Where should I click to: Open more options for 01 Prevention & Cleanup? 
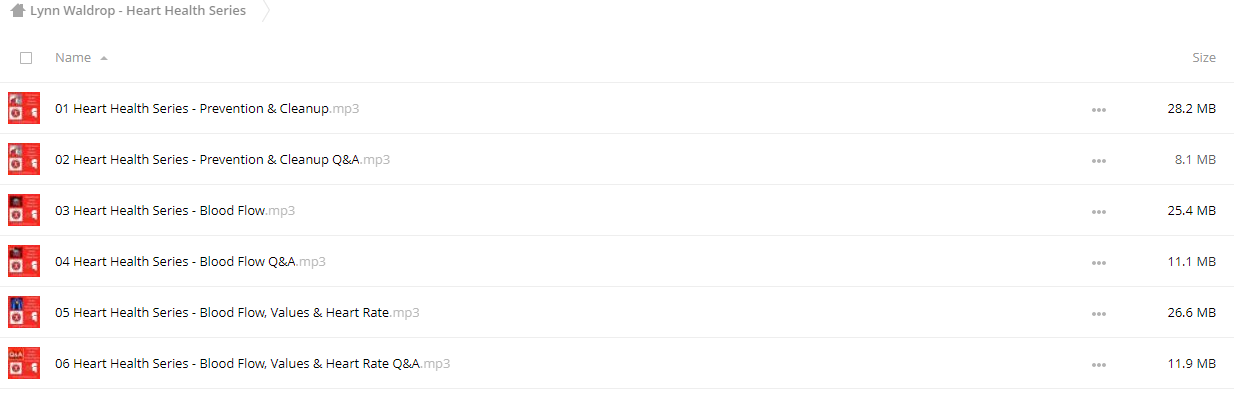1099,109
